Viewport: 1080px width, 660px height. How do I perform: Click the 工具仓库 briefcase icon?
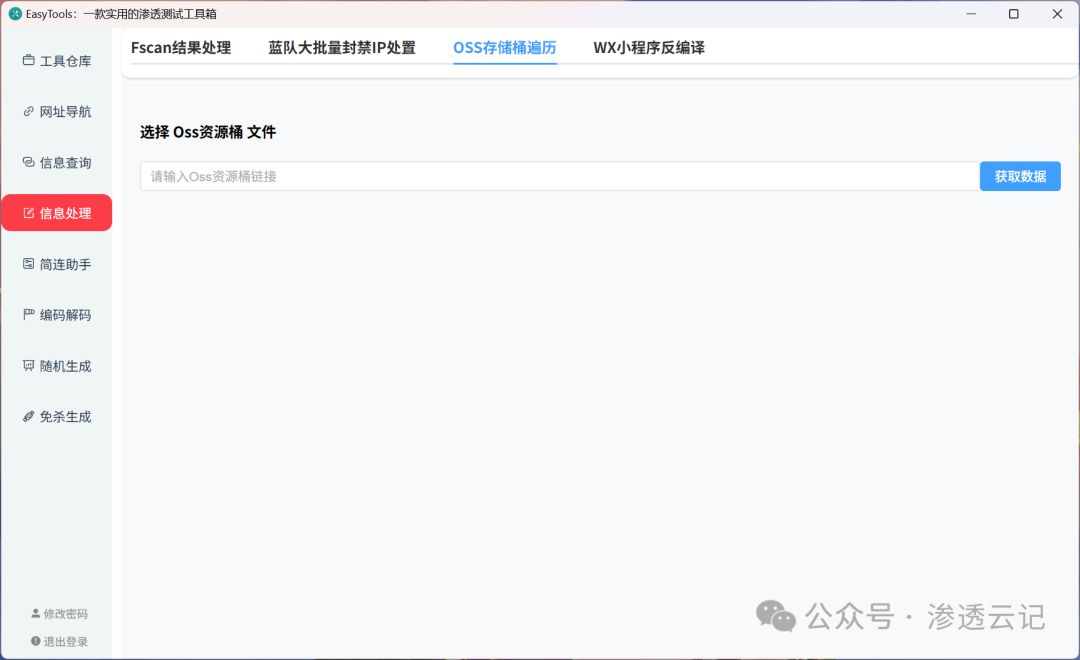[x=28, y=61]
